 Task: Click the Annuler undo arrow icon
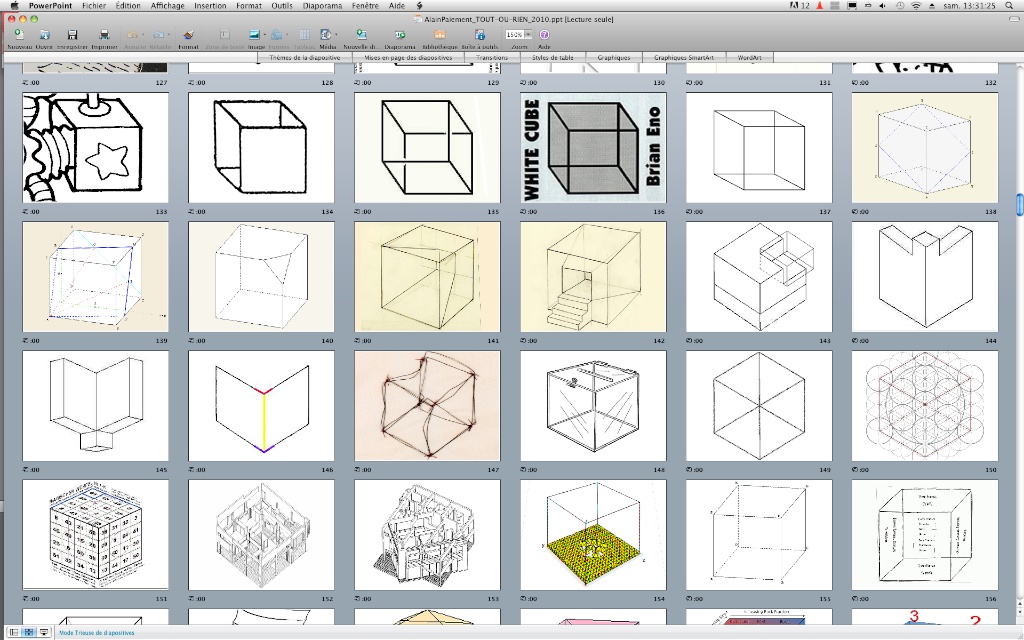(x=132, y=35)
